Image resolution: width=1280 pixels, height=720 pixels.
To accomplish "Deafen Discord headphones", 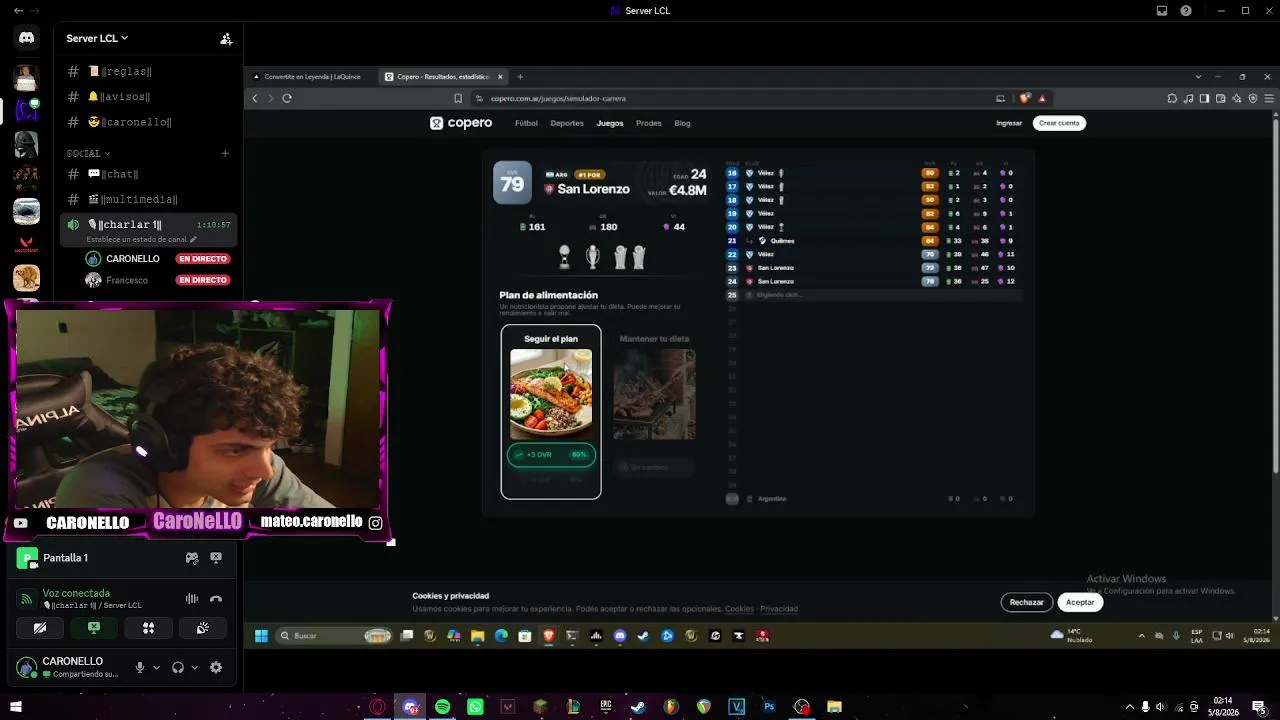I will [178, 668].
